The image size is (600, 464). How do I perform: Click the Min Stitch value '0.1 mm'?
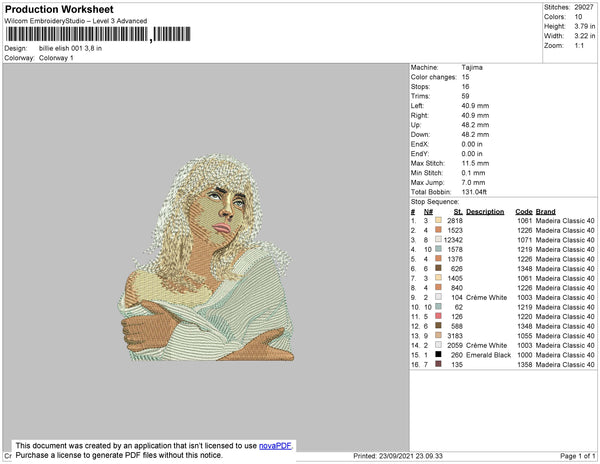click(x=473, y=173)
